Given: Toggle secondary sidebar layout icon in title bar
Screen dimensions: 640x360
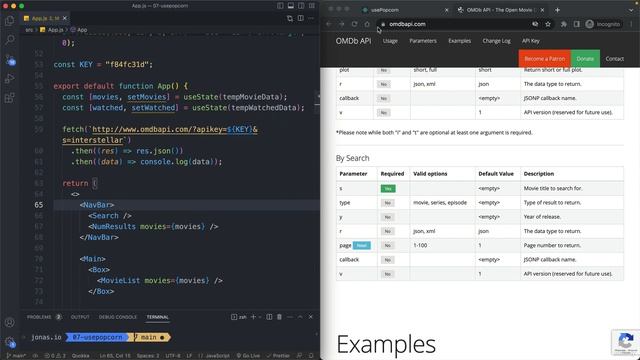Looking at the screenshot, I should coord(301,6).
